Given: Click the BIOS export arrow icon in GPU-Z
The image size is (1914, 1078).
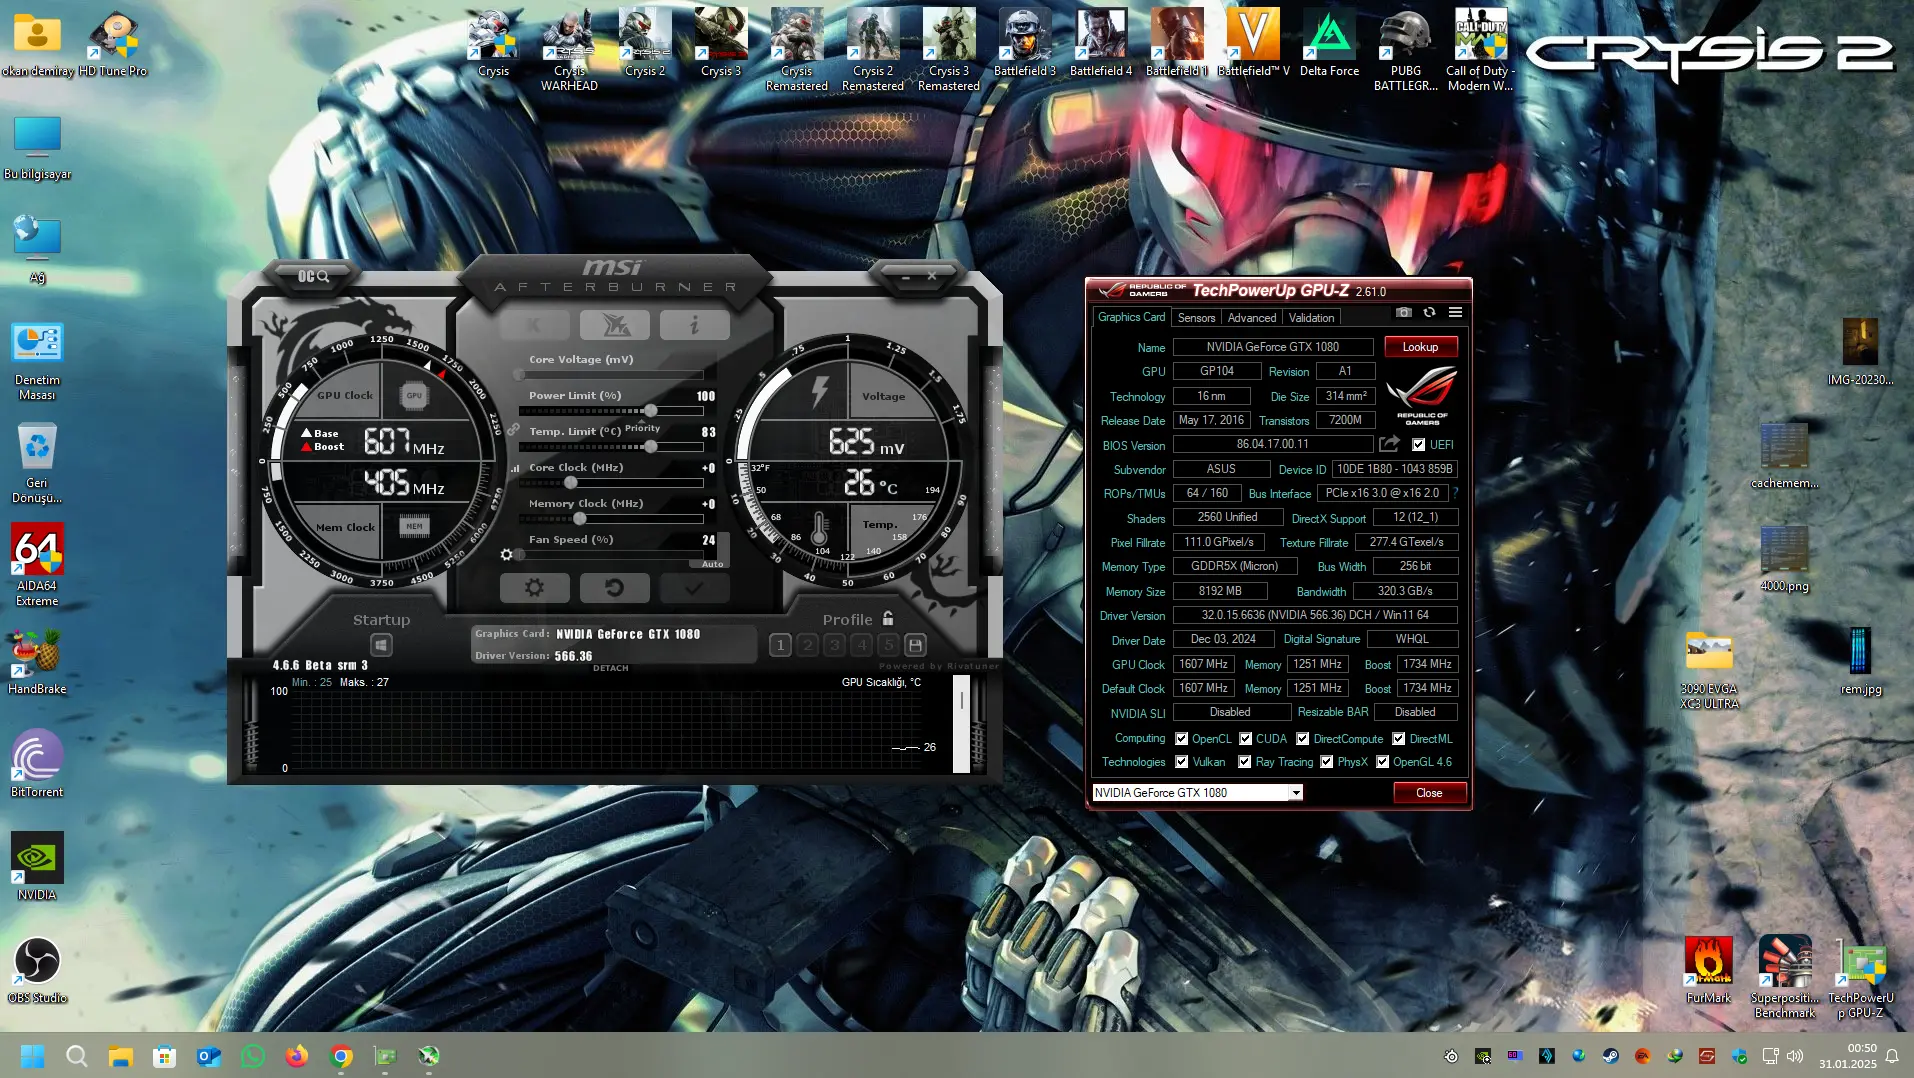Looking at the screenshot, I should tap(1389, 444).
